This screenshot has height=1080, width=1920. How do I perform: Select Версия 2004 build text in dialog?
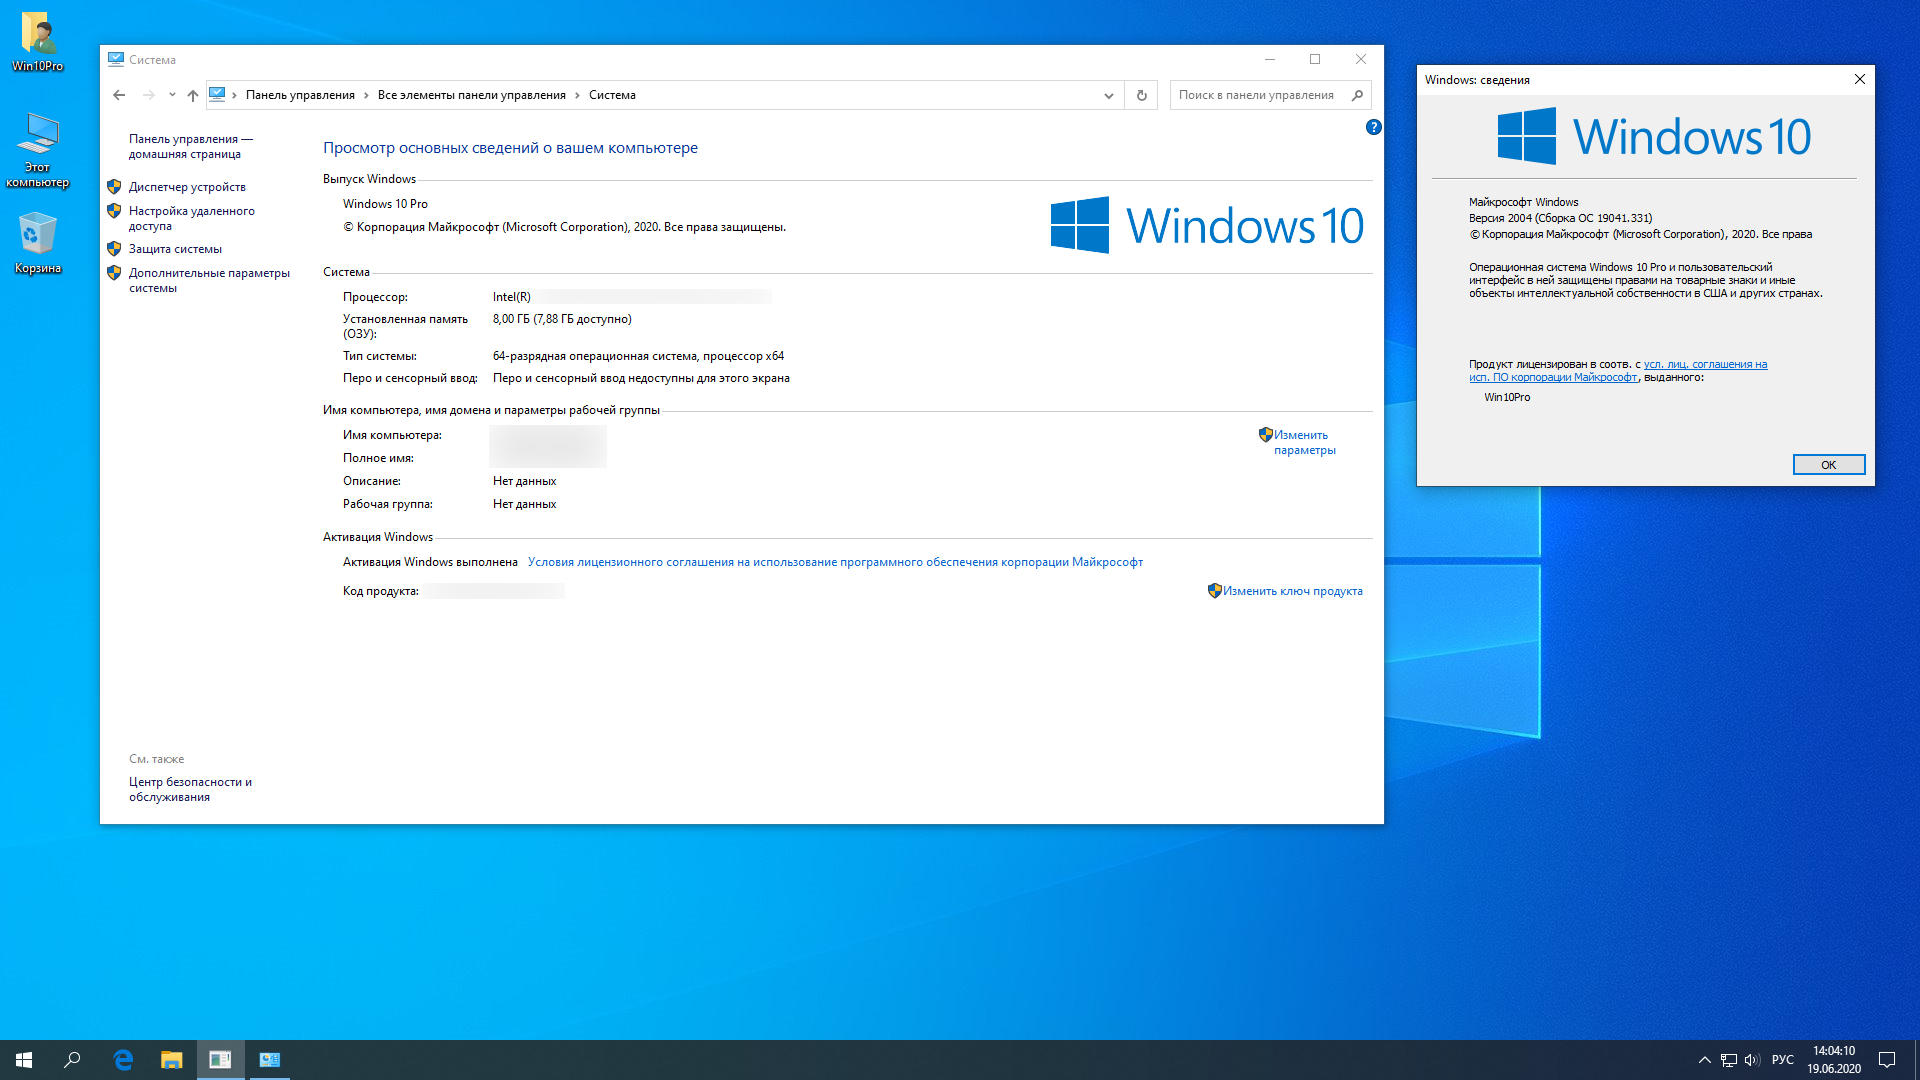point(1560,218)
